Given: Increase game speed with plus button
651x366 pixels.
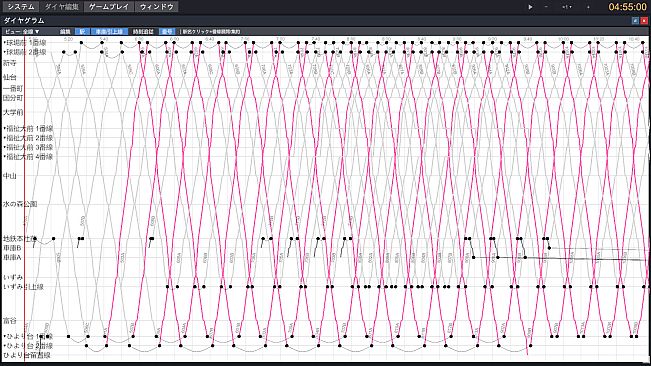Looking at the screenshot, I should click(588, 7).
